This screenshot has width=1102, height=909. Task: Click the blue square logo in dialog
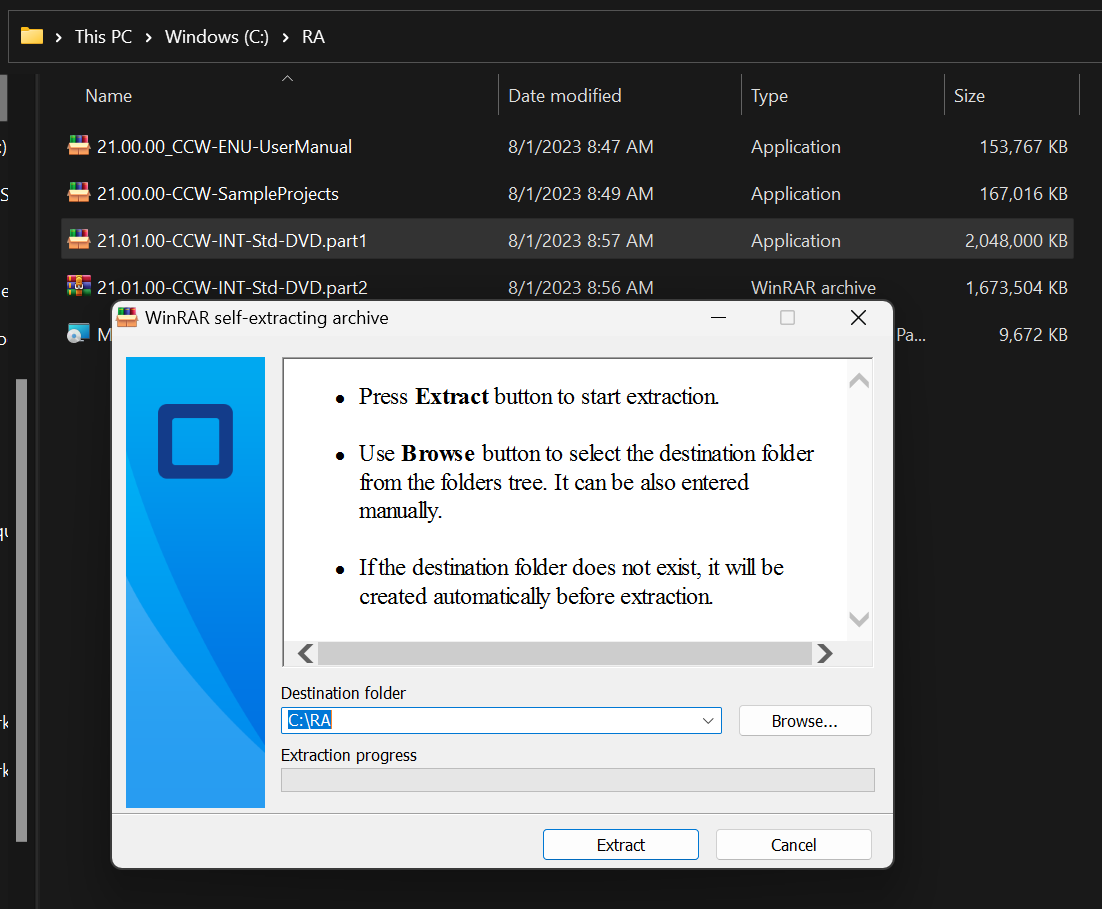pyautogui.click(x=195, y=441)
